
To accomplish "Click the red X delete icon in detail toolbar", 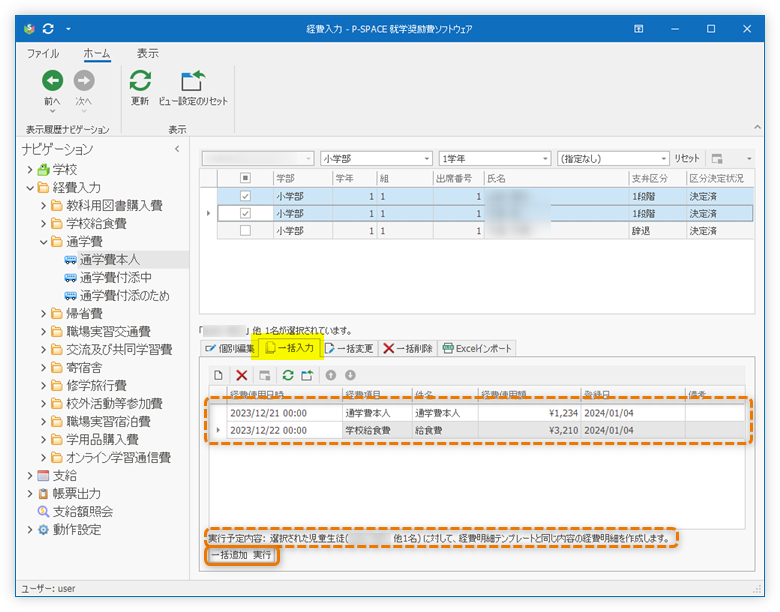I will (242, 375).
